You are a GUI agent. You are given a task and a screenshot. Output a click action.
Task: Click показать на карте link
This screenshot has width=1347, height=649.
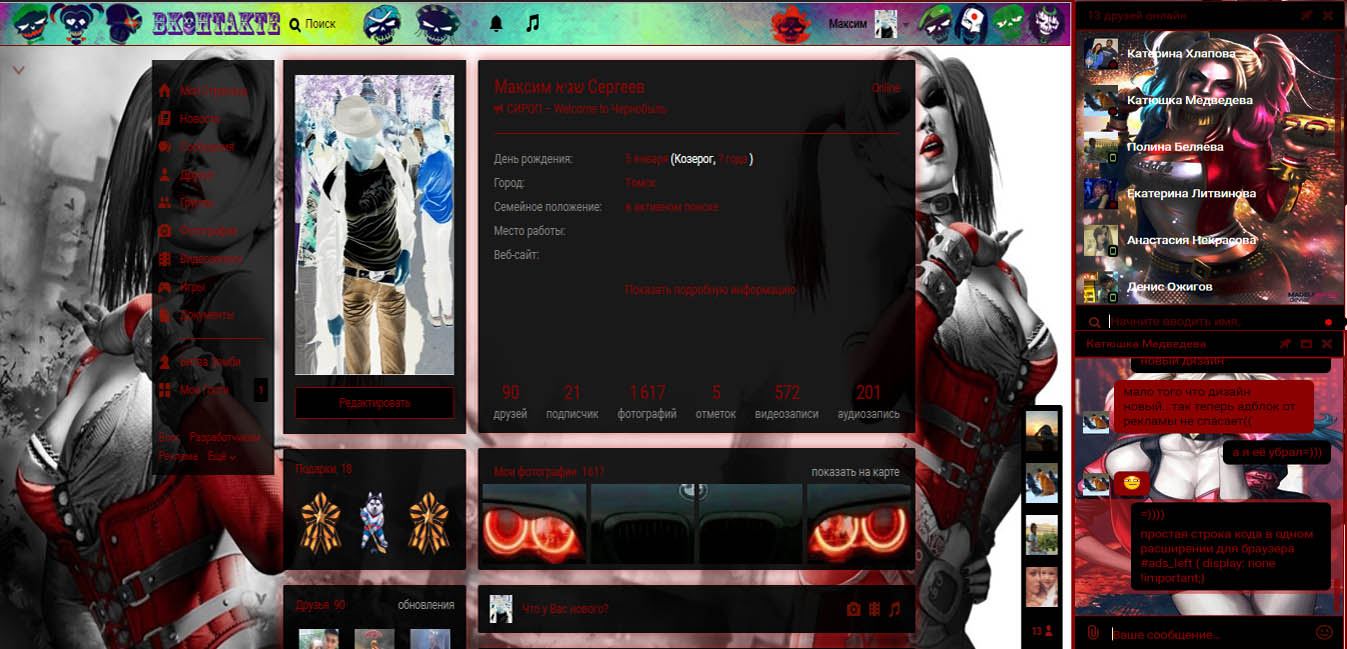click(855, 472)
